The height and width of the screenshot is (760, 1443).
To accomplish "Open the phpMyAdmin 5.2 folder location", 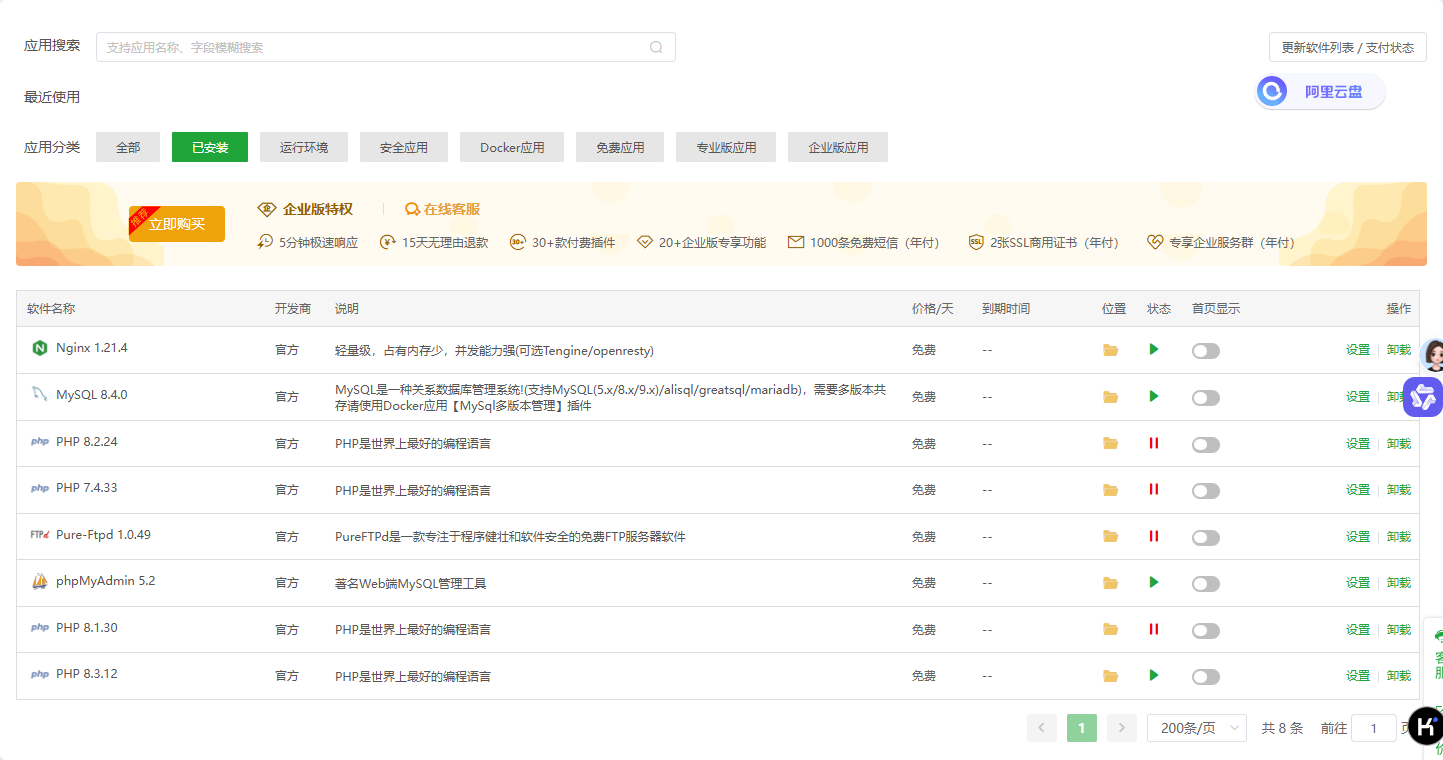I will 1110,583.
